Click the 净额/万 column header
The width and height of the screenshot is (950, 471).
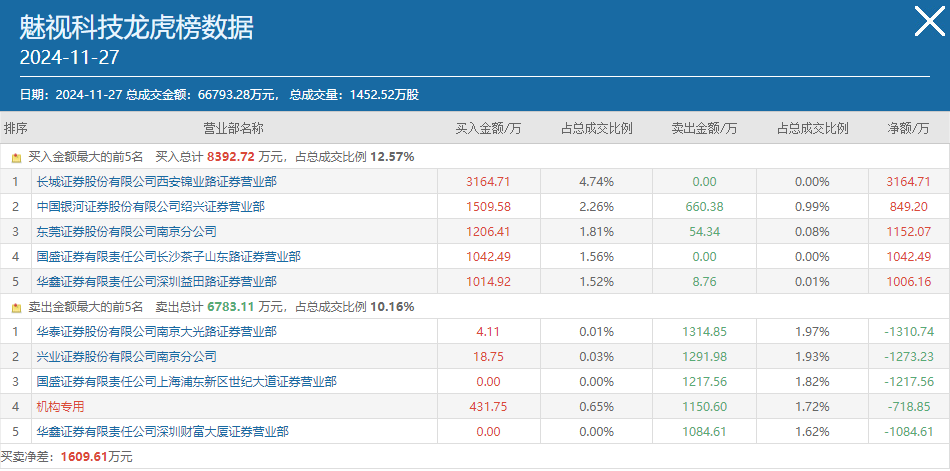tap(908, 129)
